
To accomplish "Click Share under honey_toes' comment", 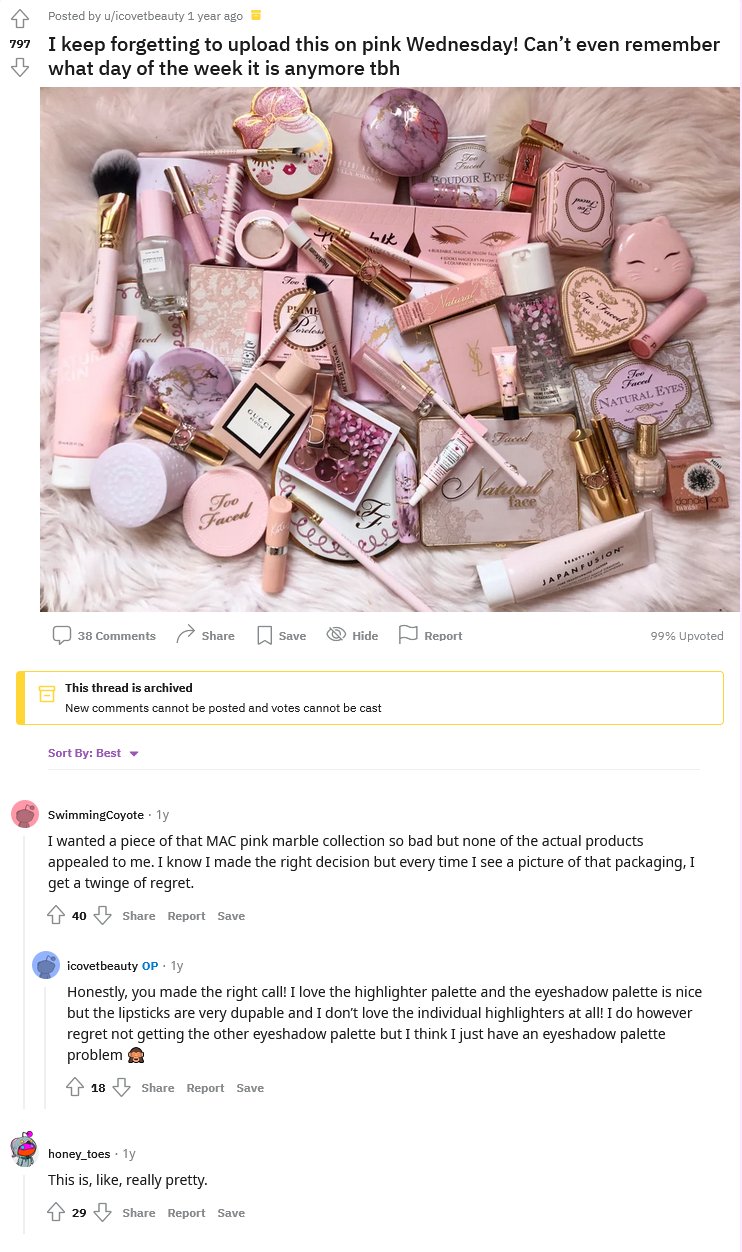I will click(x=139, y=1212).
